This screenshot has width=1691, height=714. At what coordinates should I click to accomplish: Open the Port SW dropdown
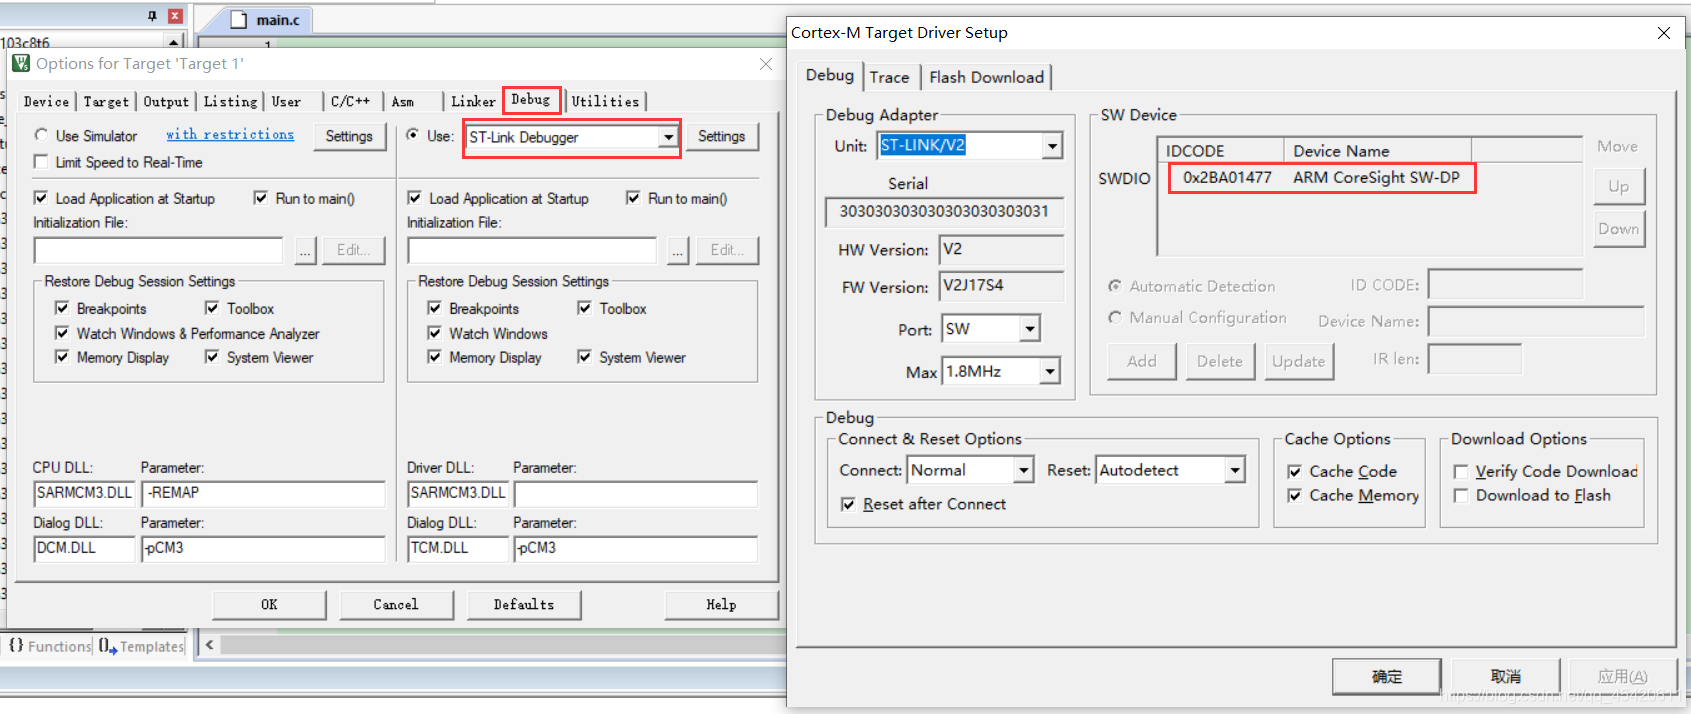(1030, 329)
